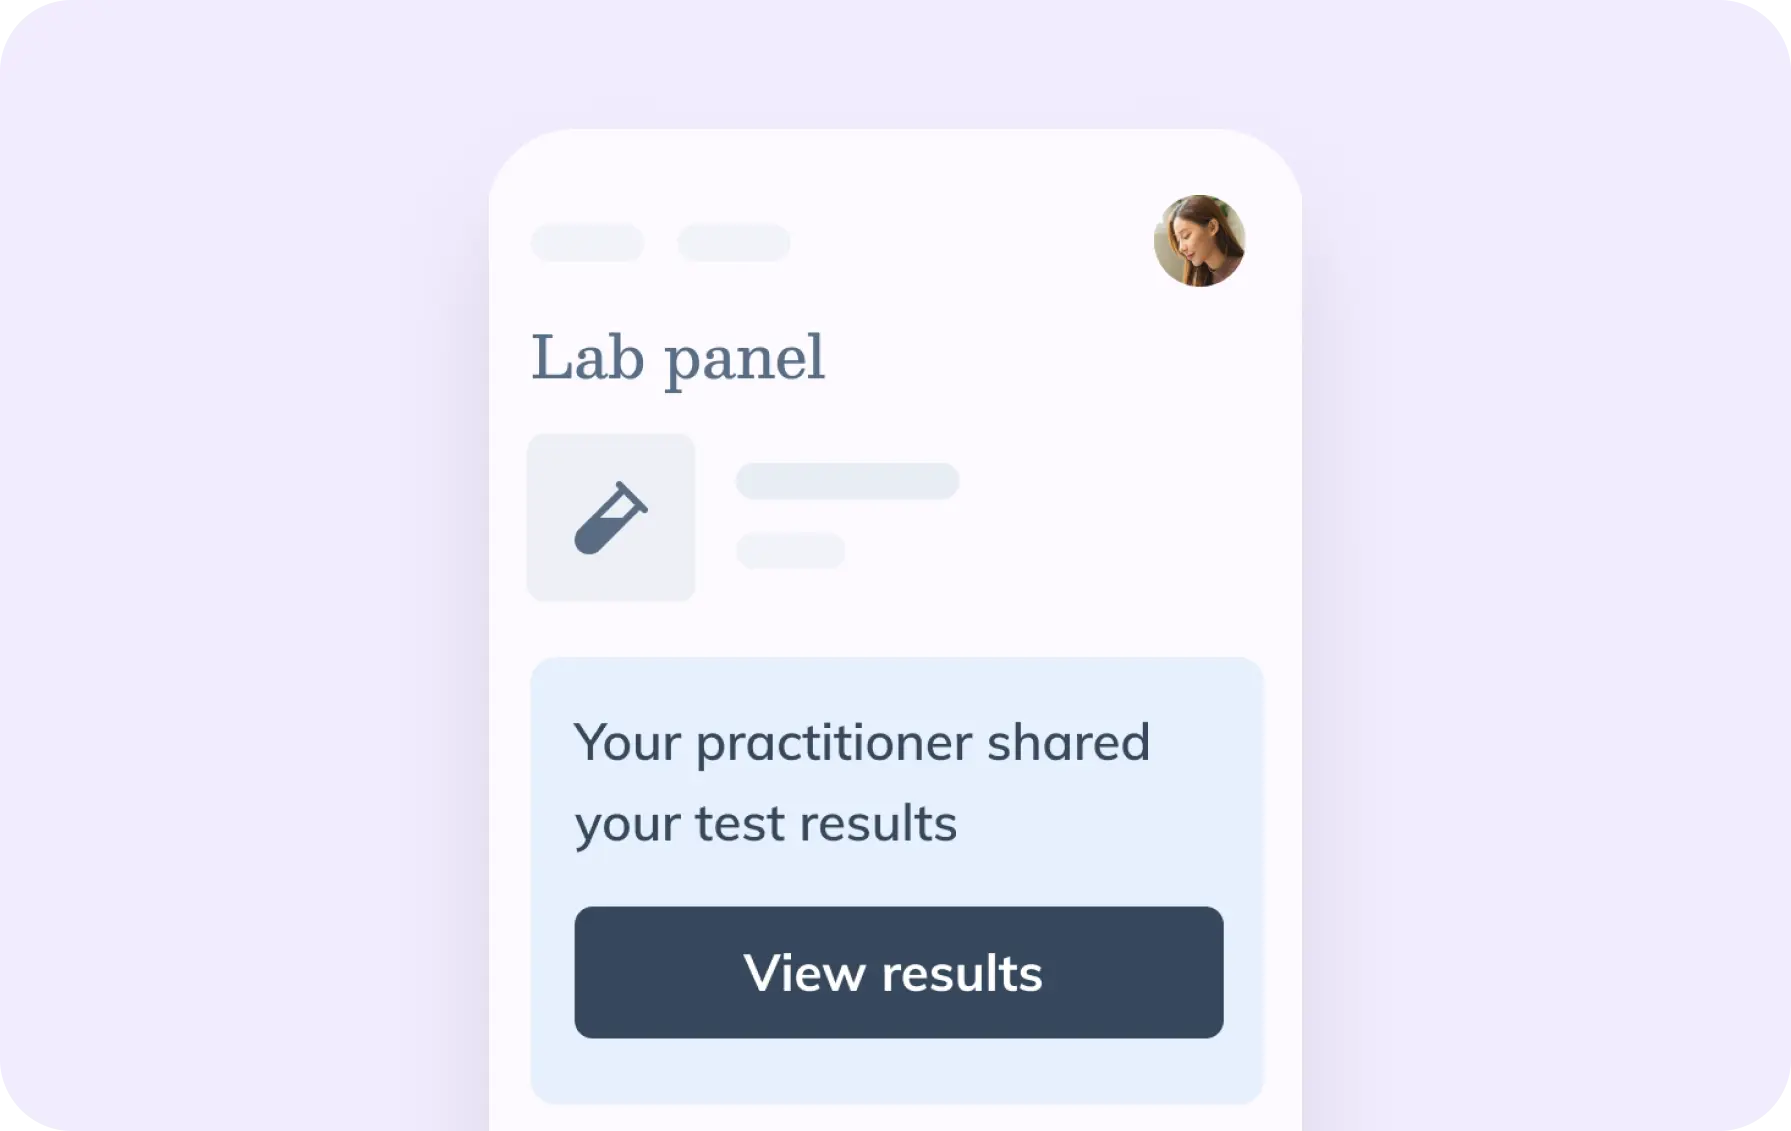Click the word 'Lab' in the heading

[587, 358]
